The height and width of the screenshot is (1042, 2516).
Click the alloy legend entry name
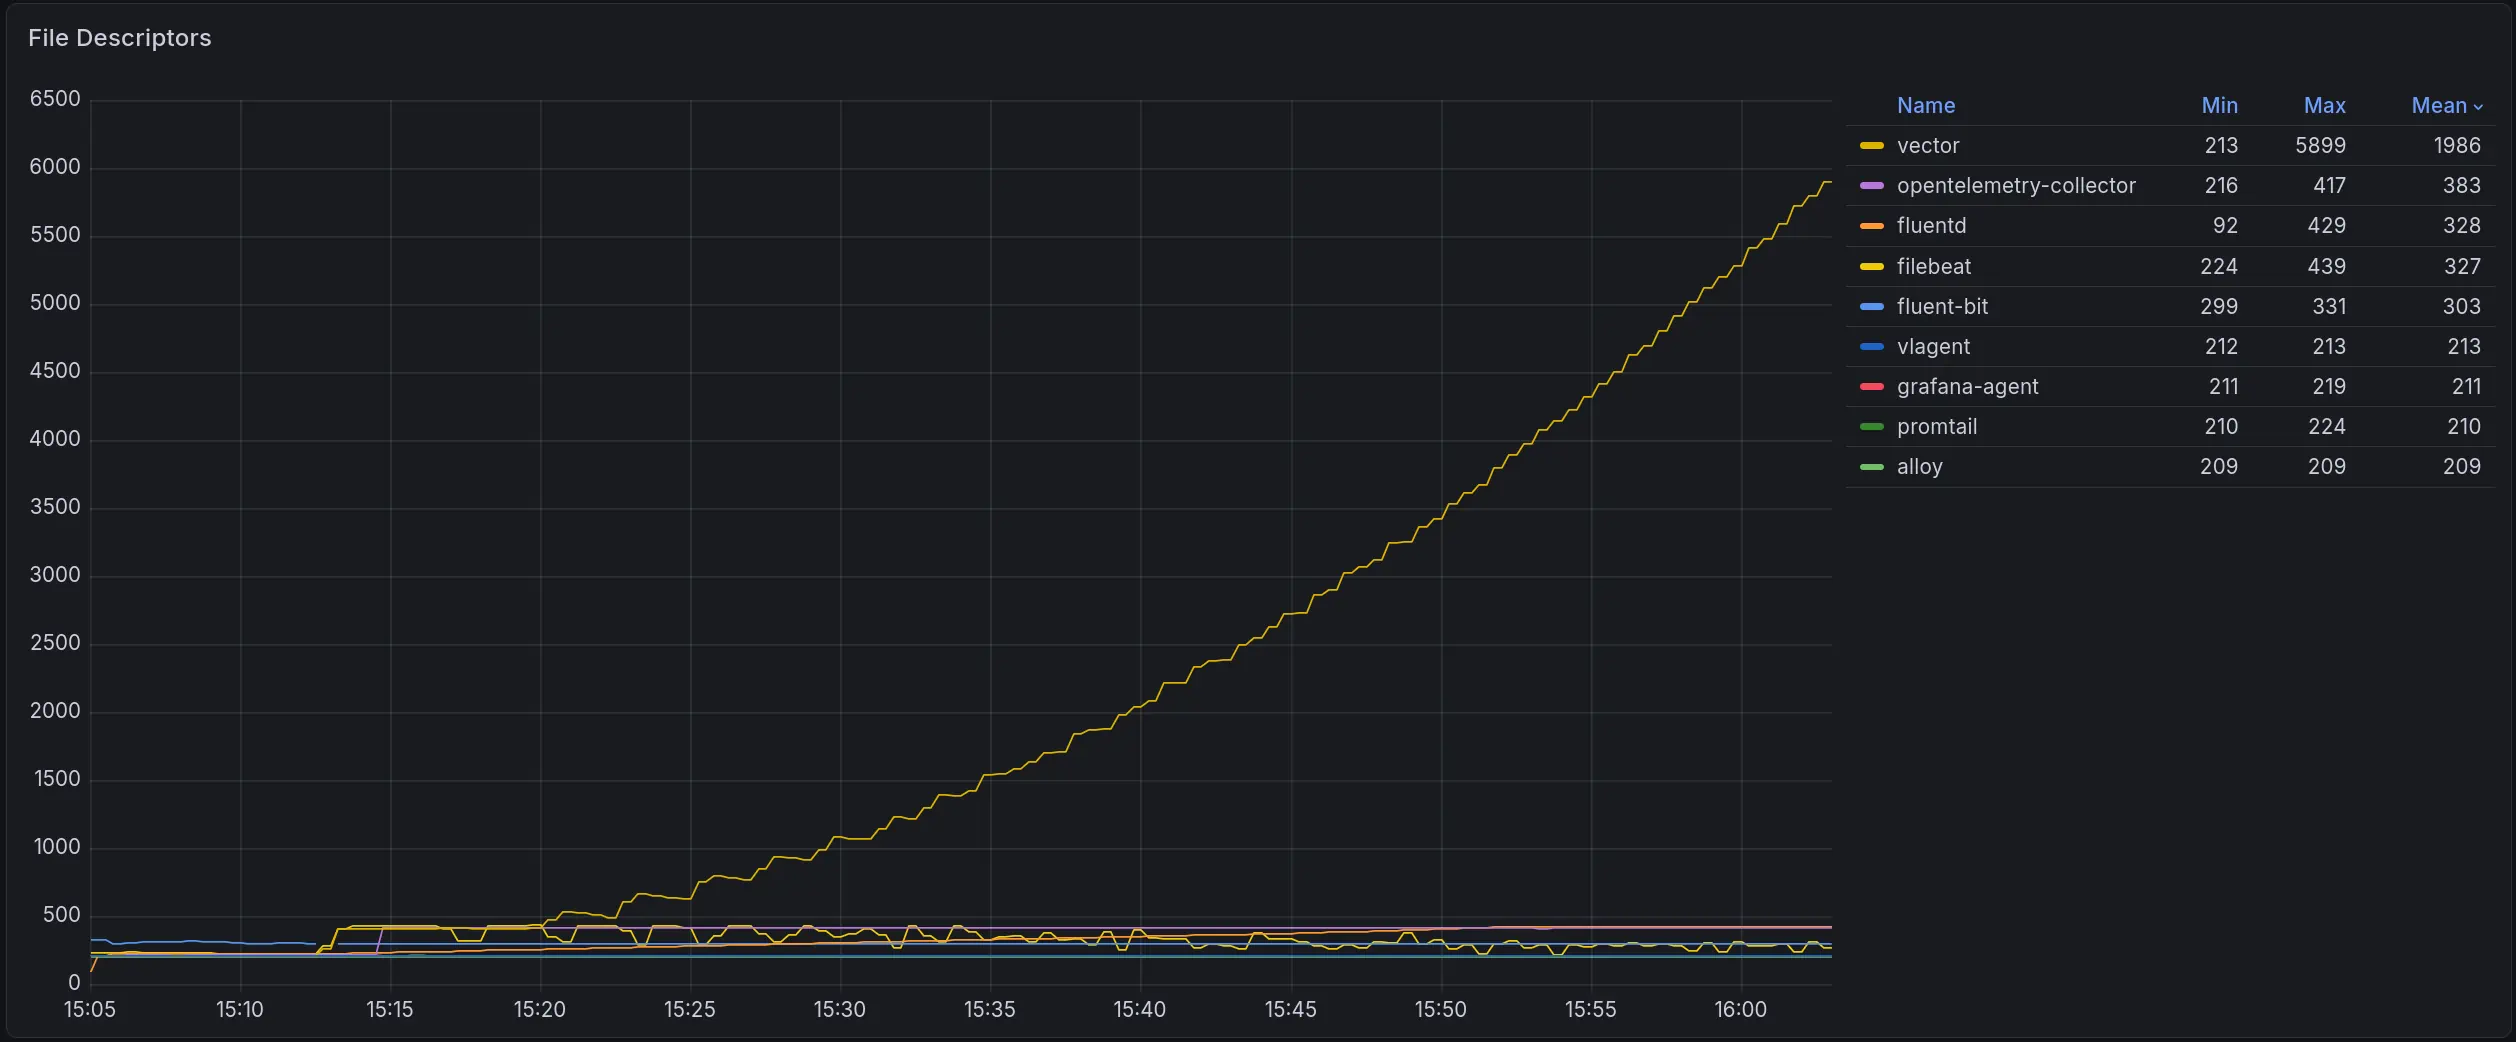click(1919, 467)
